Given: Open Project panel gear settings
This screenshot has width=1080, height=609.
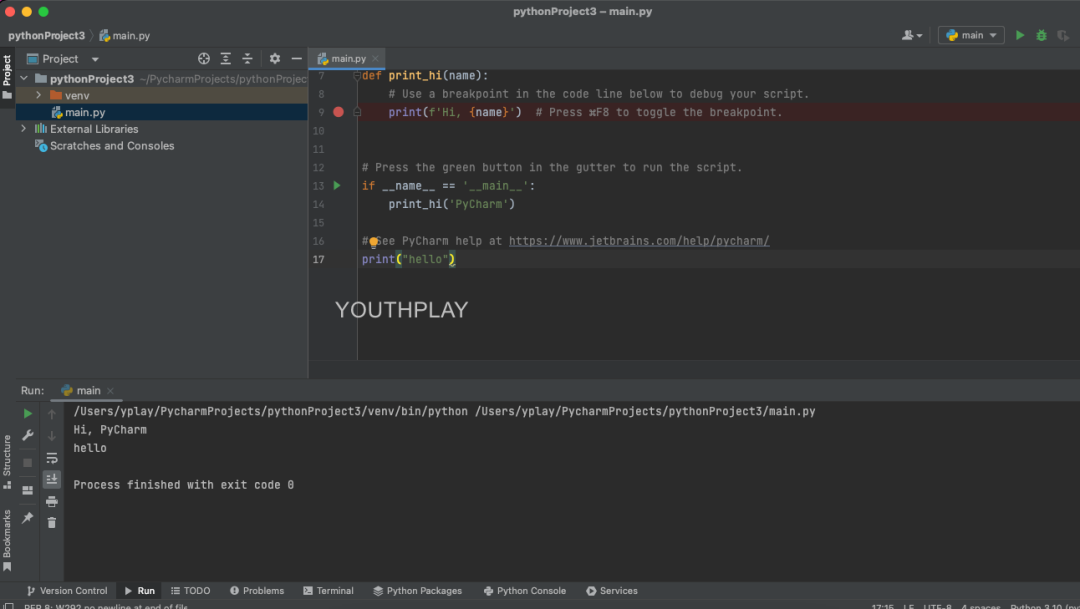Looking at the screenshot, I should pos(275,59).
